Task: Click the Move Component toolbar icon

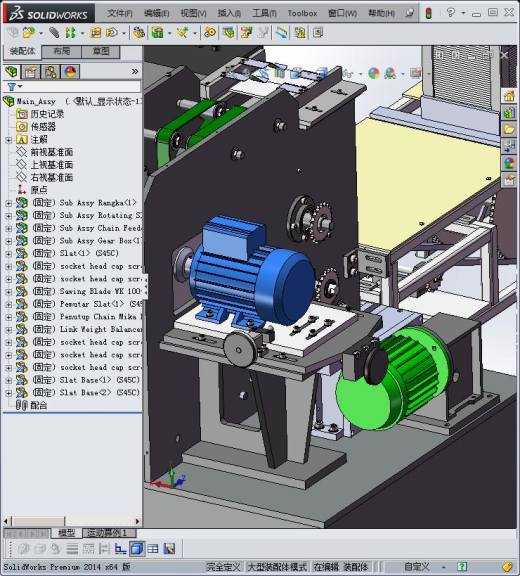Action: click(111, 33)
